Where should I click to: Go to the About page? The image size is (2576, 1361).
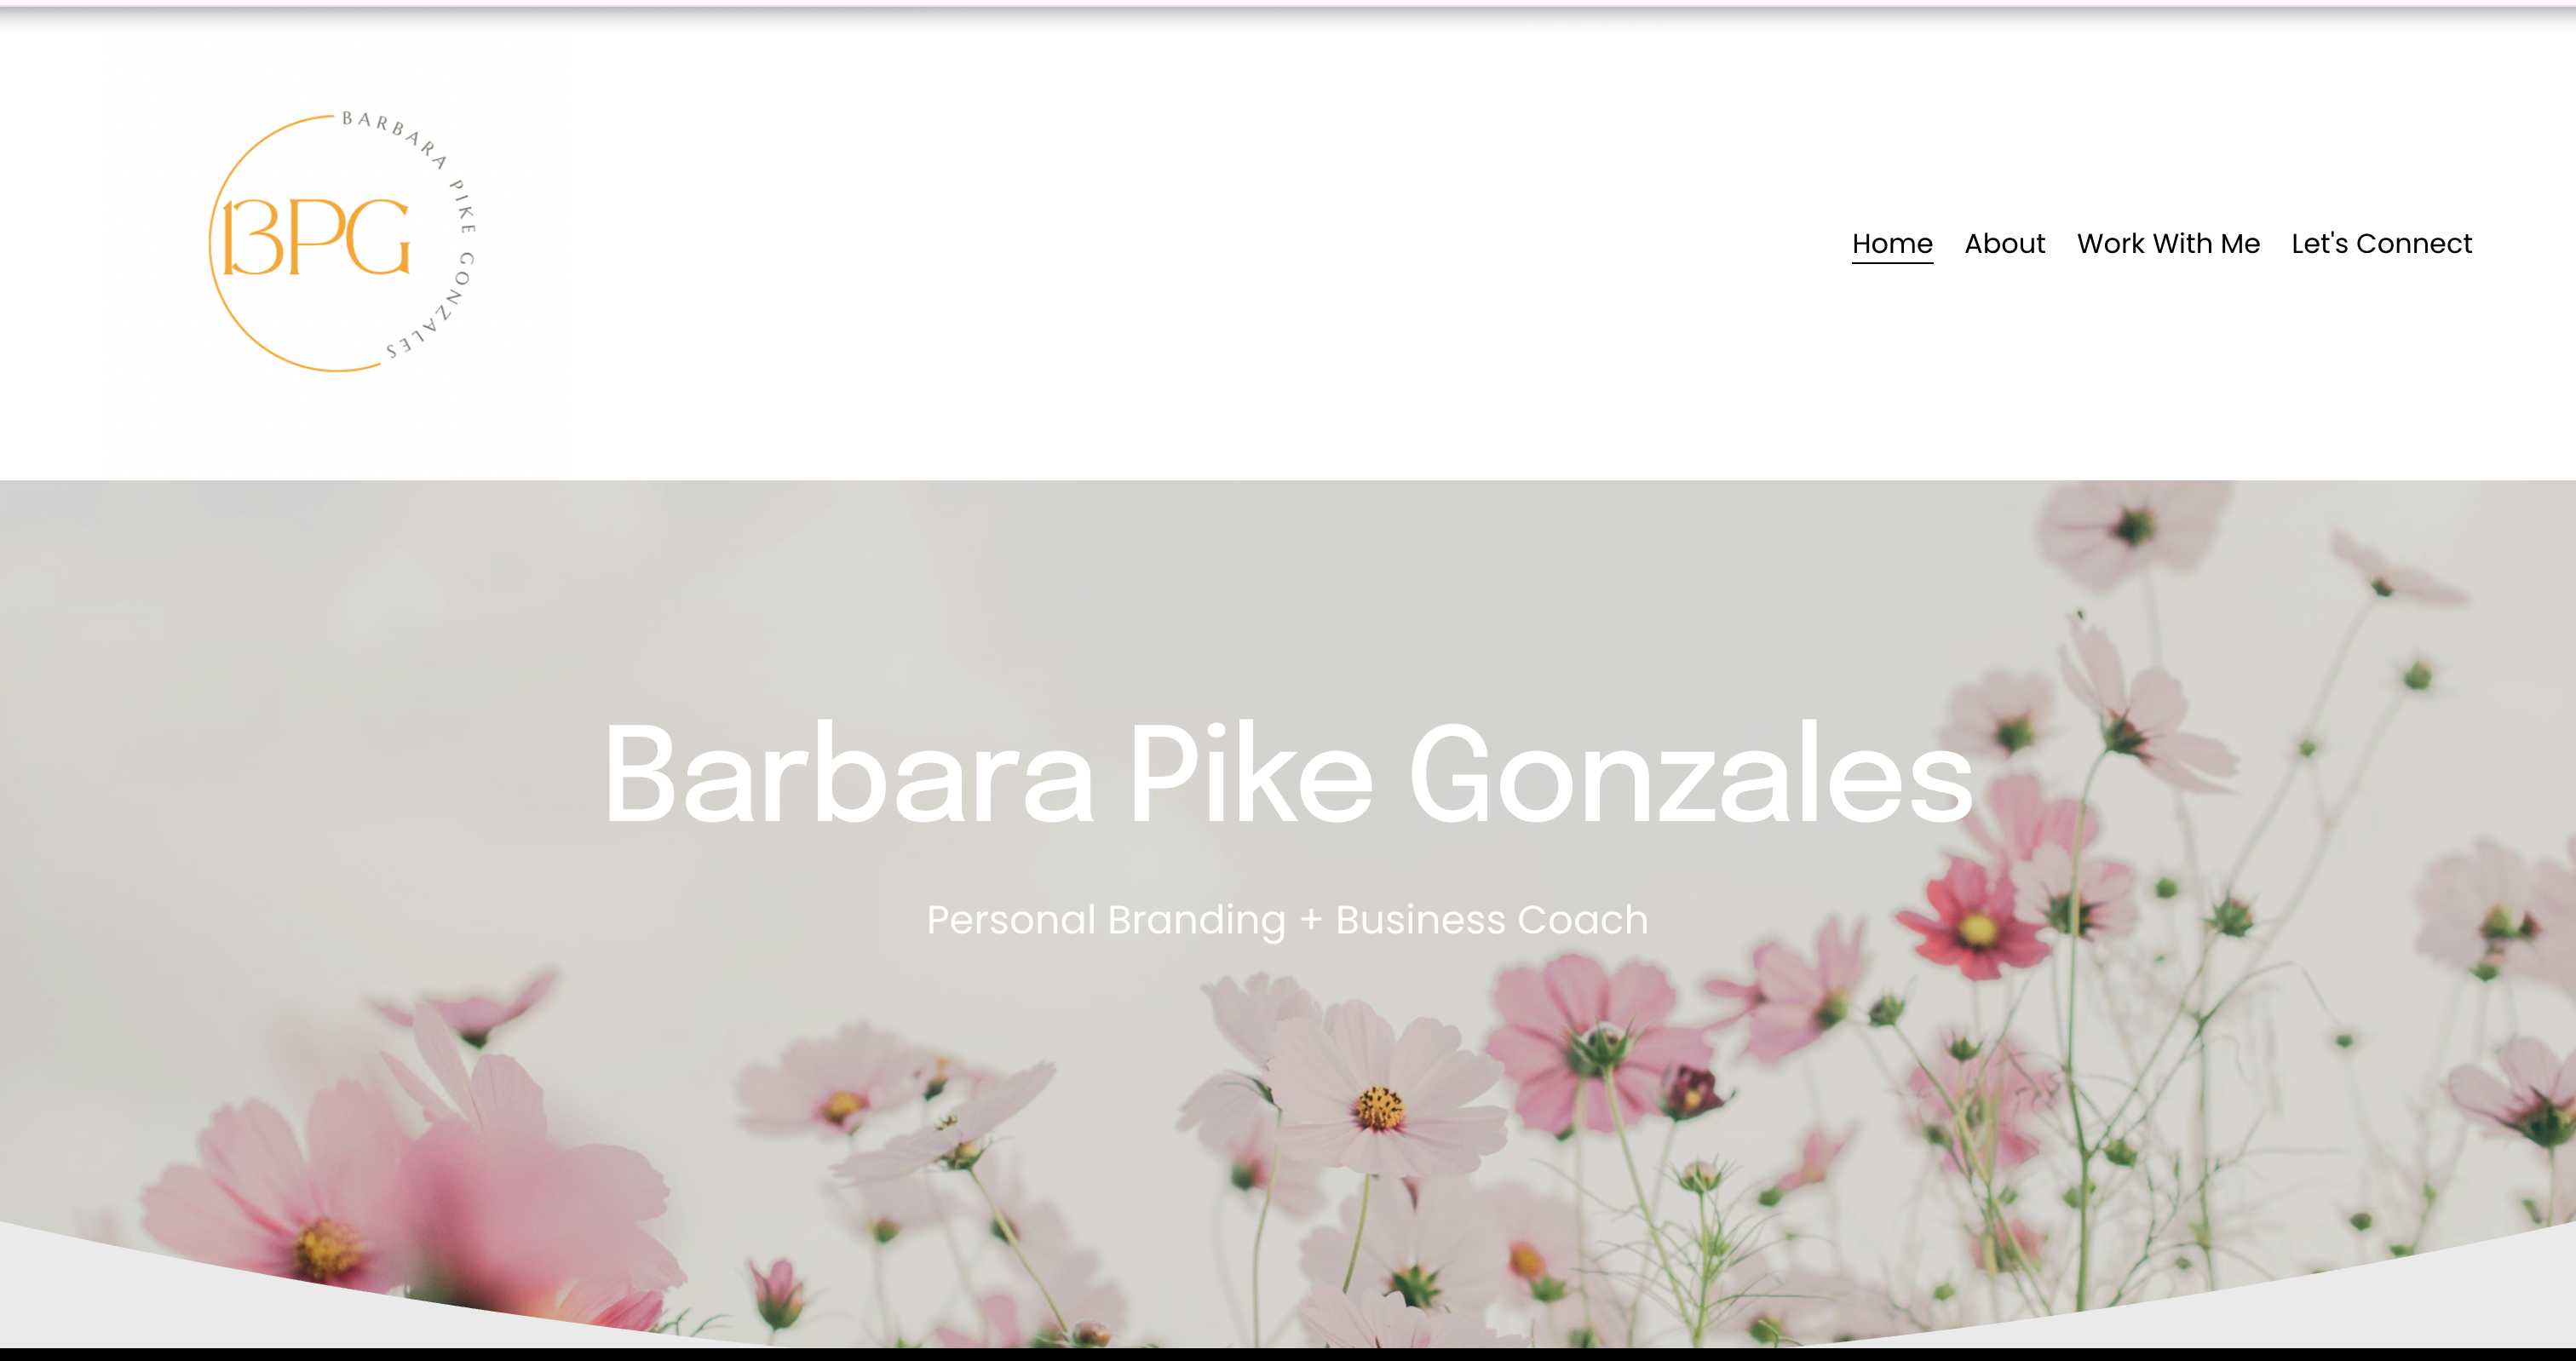coord(2004,243)
